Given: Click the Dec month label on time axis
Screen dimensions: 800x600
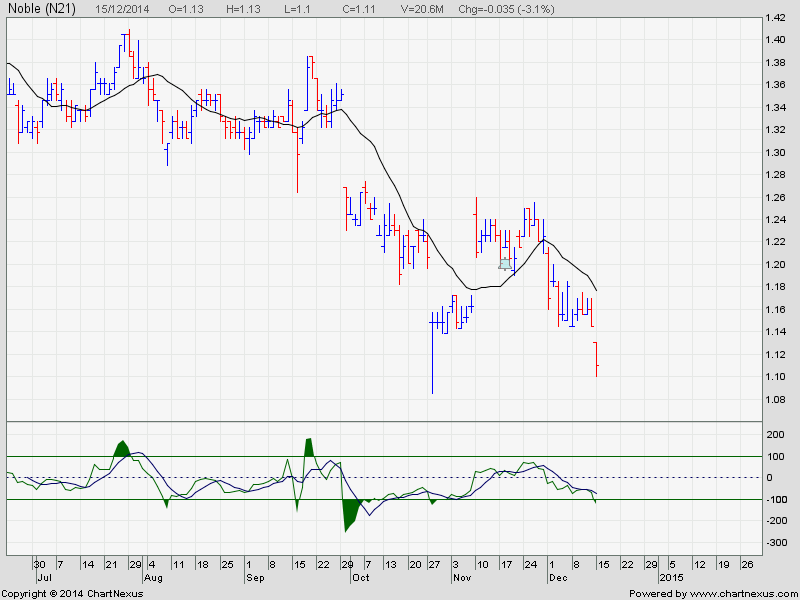Looking at the screenshot, I should click(559, 578).
